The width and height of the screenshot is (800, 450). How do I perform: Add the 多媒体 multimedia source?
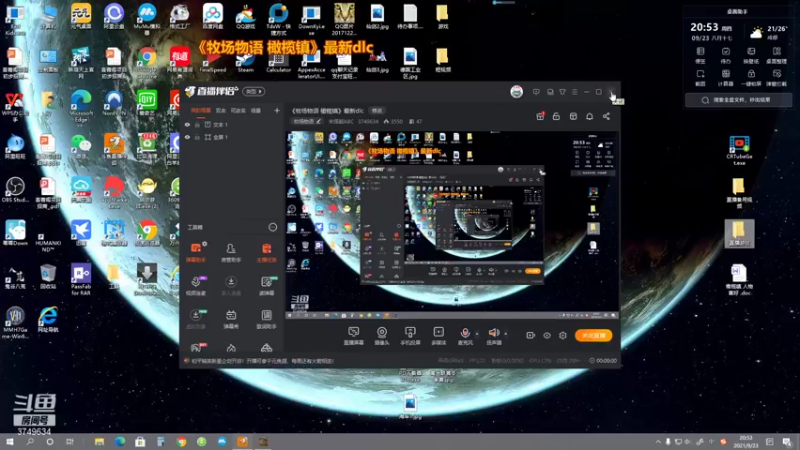[438, 336]
